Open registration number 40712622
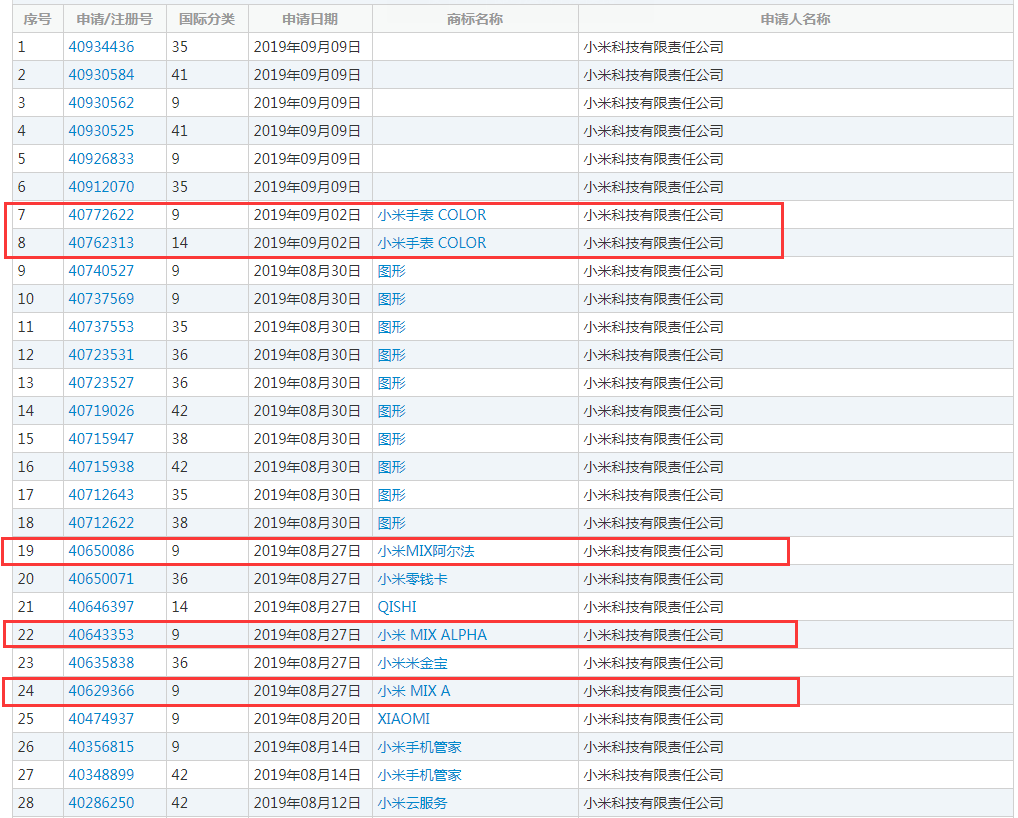Screen dimensions: 1018x818 pos(101,523)
